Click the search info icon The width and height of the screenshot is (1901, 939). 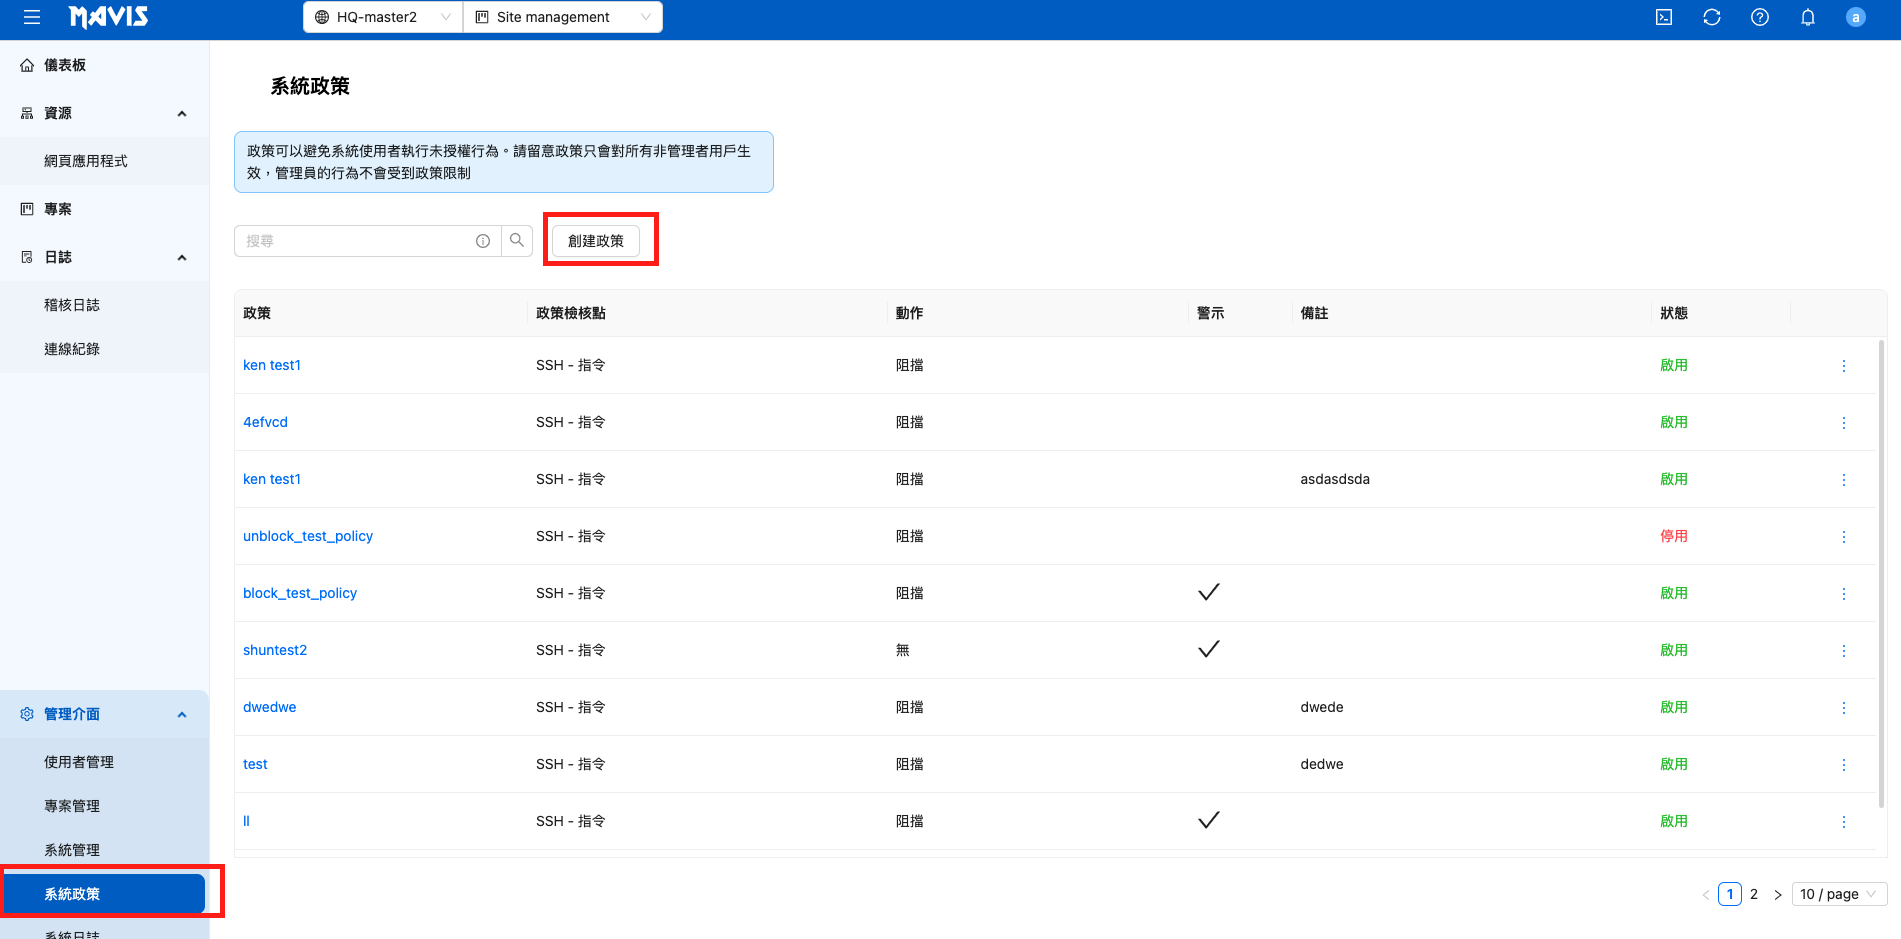tap(483, 241)
